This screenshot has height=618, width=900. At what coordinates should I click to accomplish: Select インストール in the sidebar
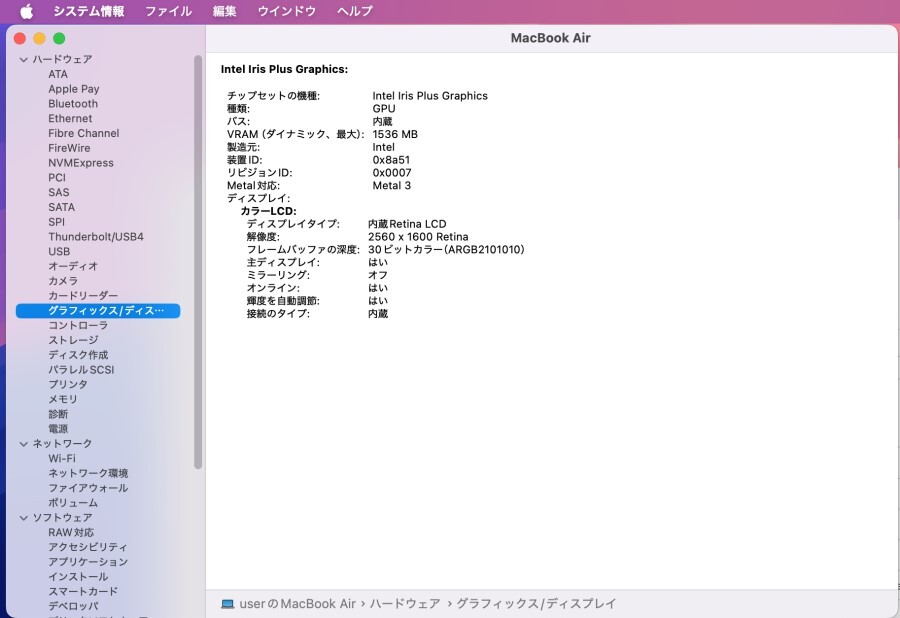[x=78, y=577]
